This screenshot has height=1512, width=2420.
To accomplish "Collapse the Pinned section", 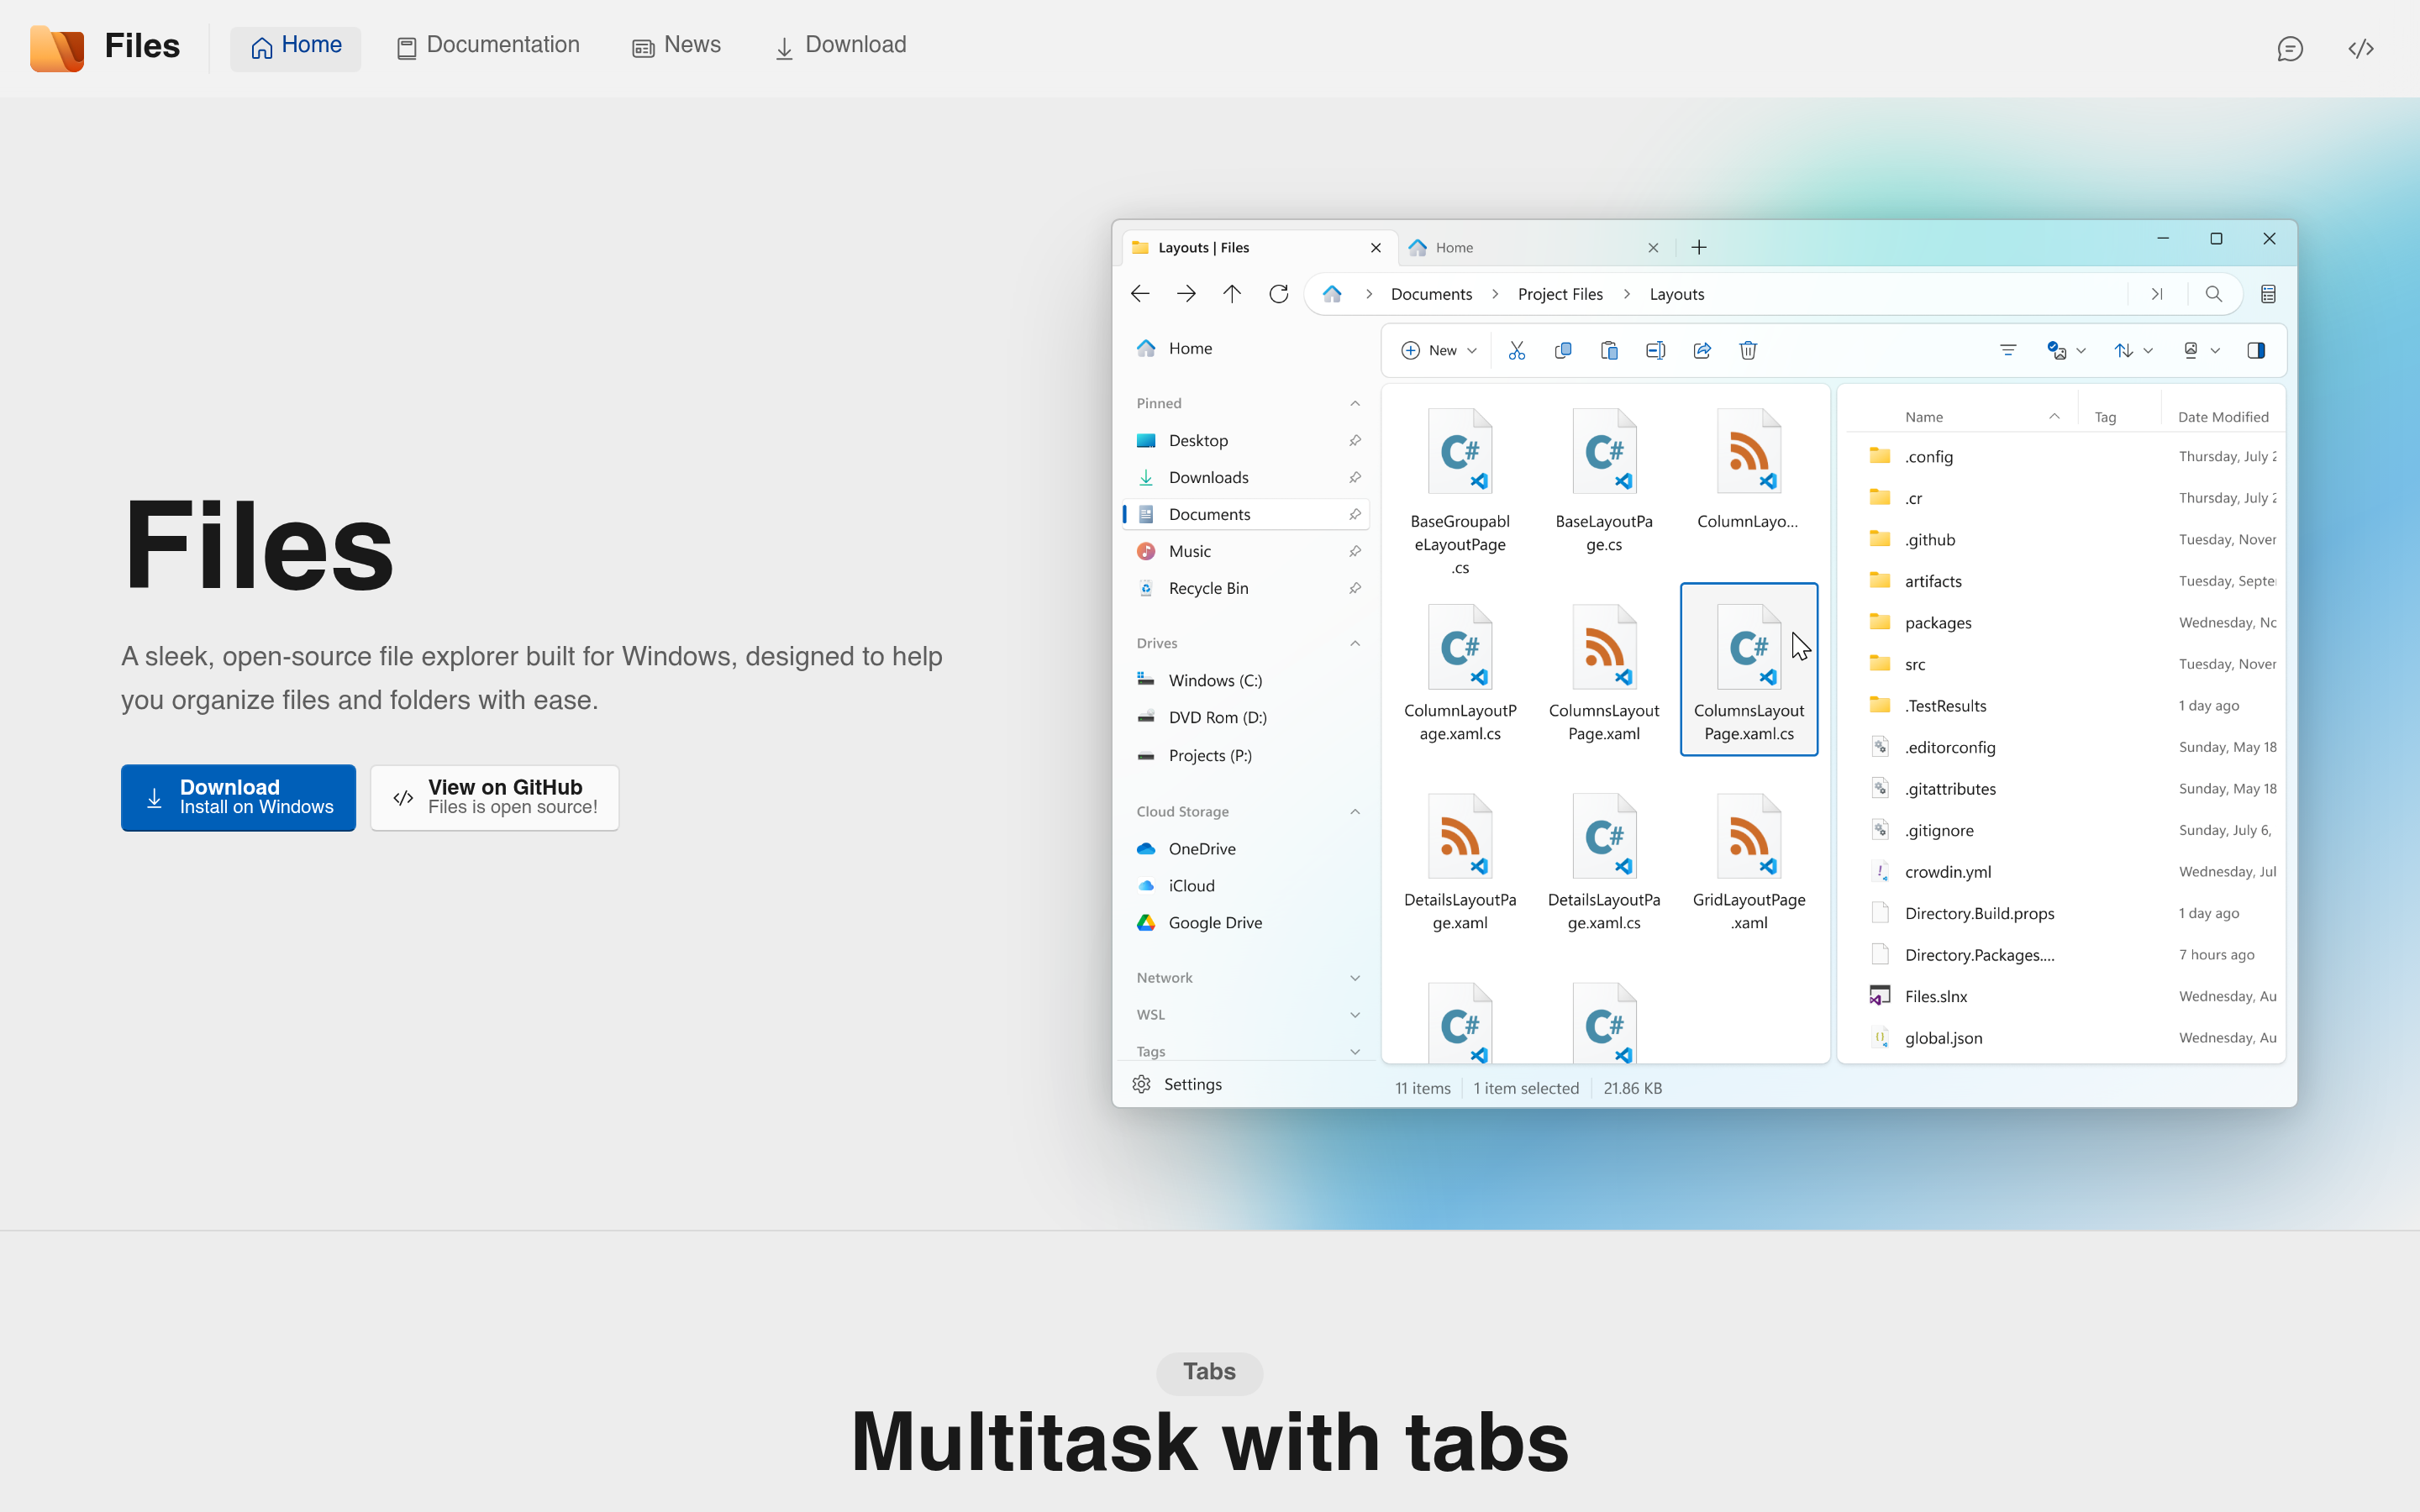I will pyautogui.click(x=1355, y=403).
